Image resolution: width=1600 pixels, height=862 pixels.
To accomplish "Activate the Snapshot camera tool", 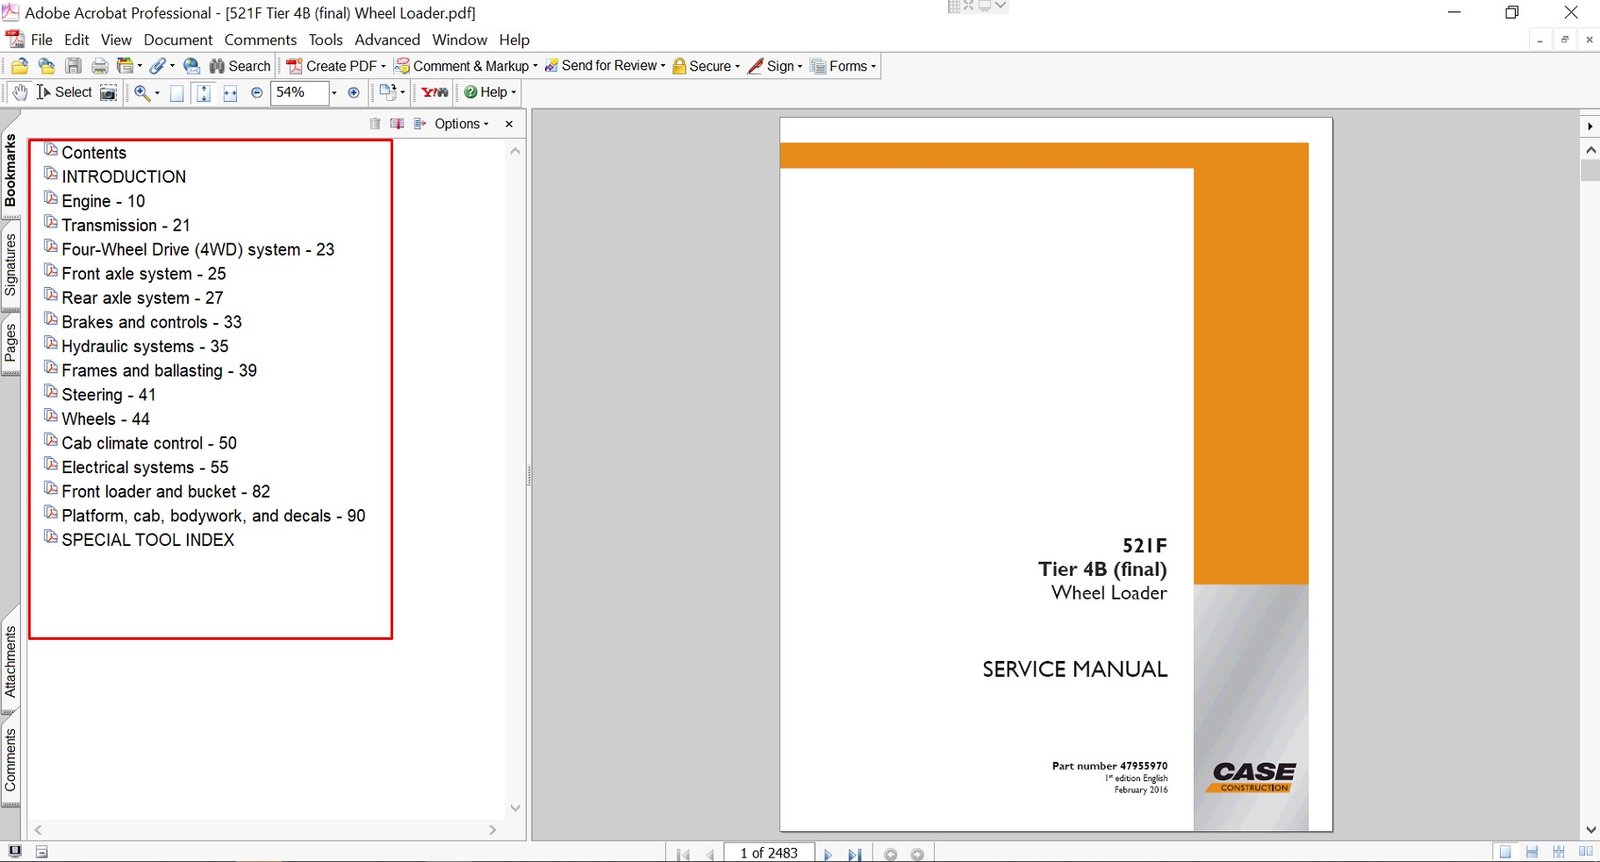I will [108, 92].
